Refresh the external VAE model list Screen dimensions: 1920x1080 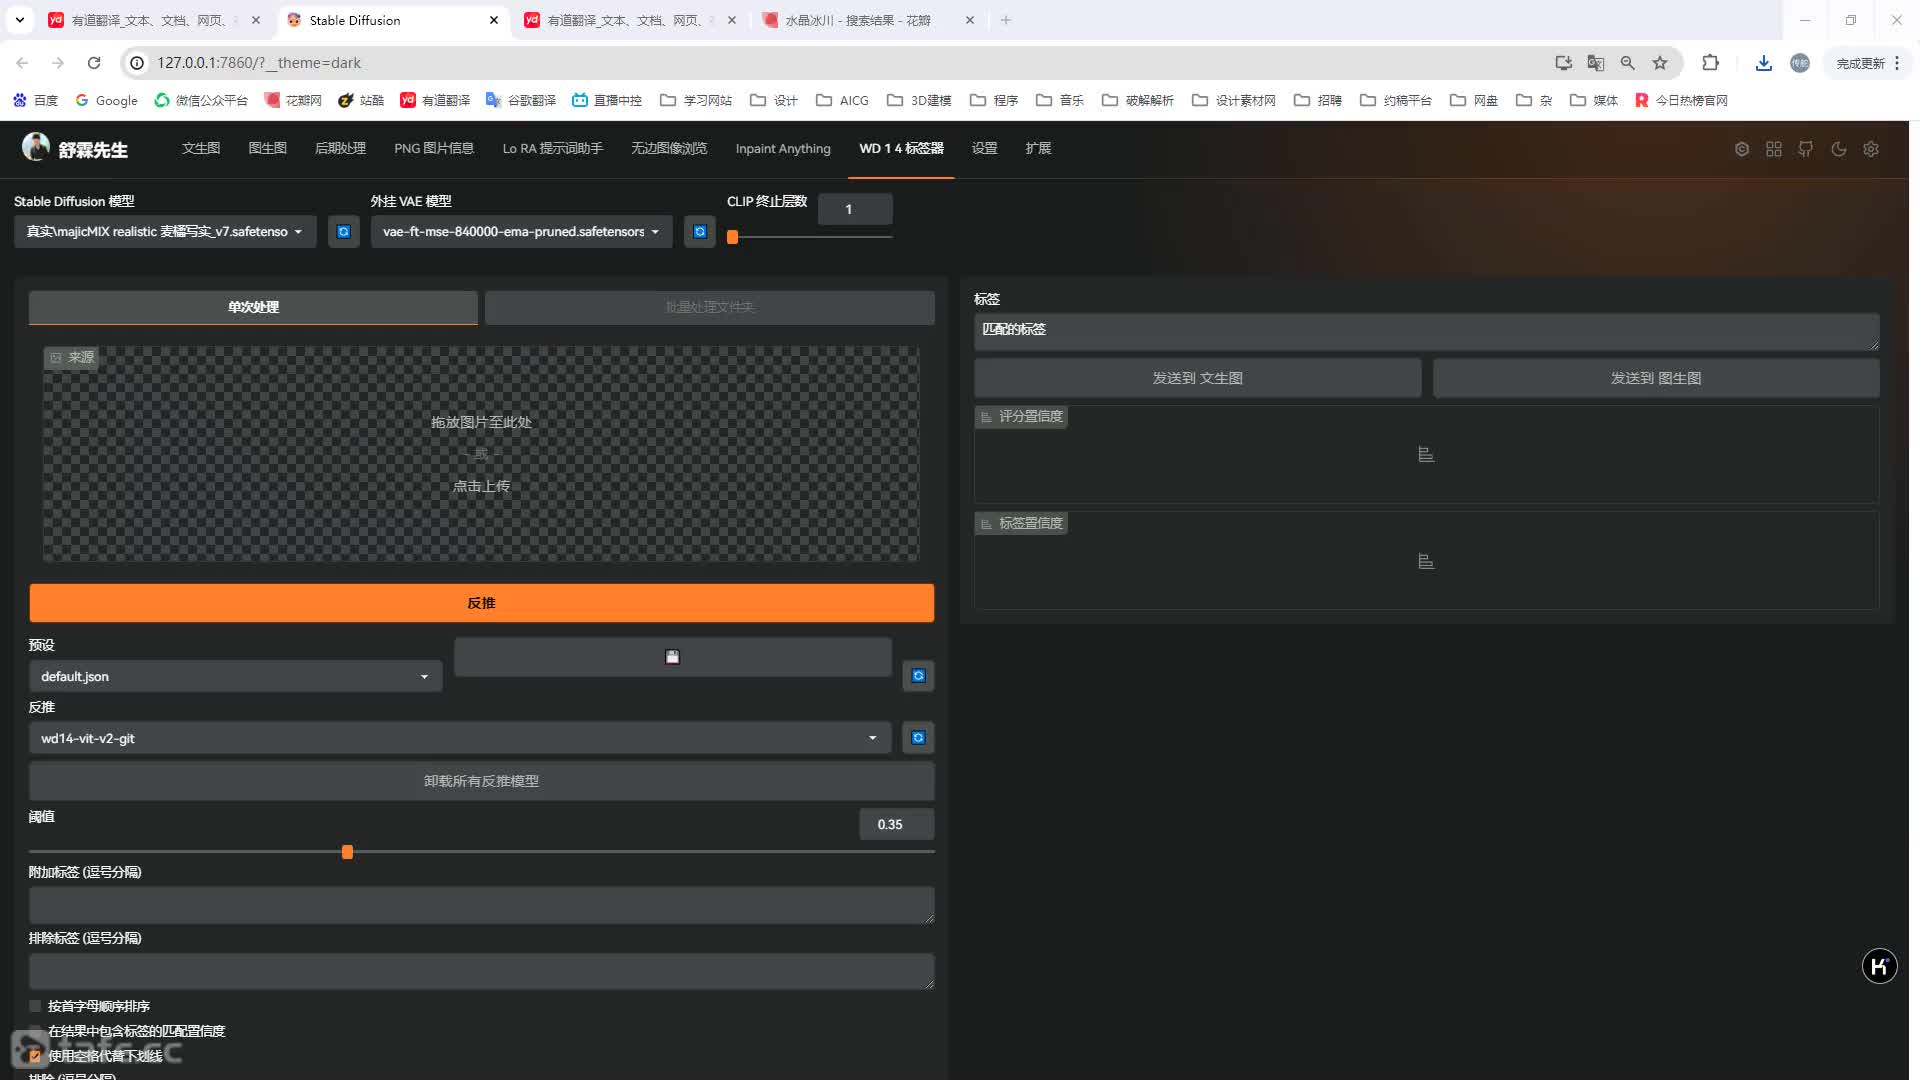point(700,231)
